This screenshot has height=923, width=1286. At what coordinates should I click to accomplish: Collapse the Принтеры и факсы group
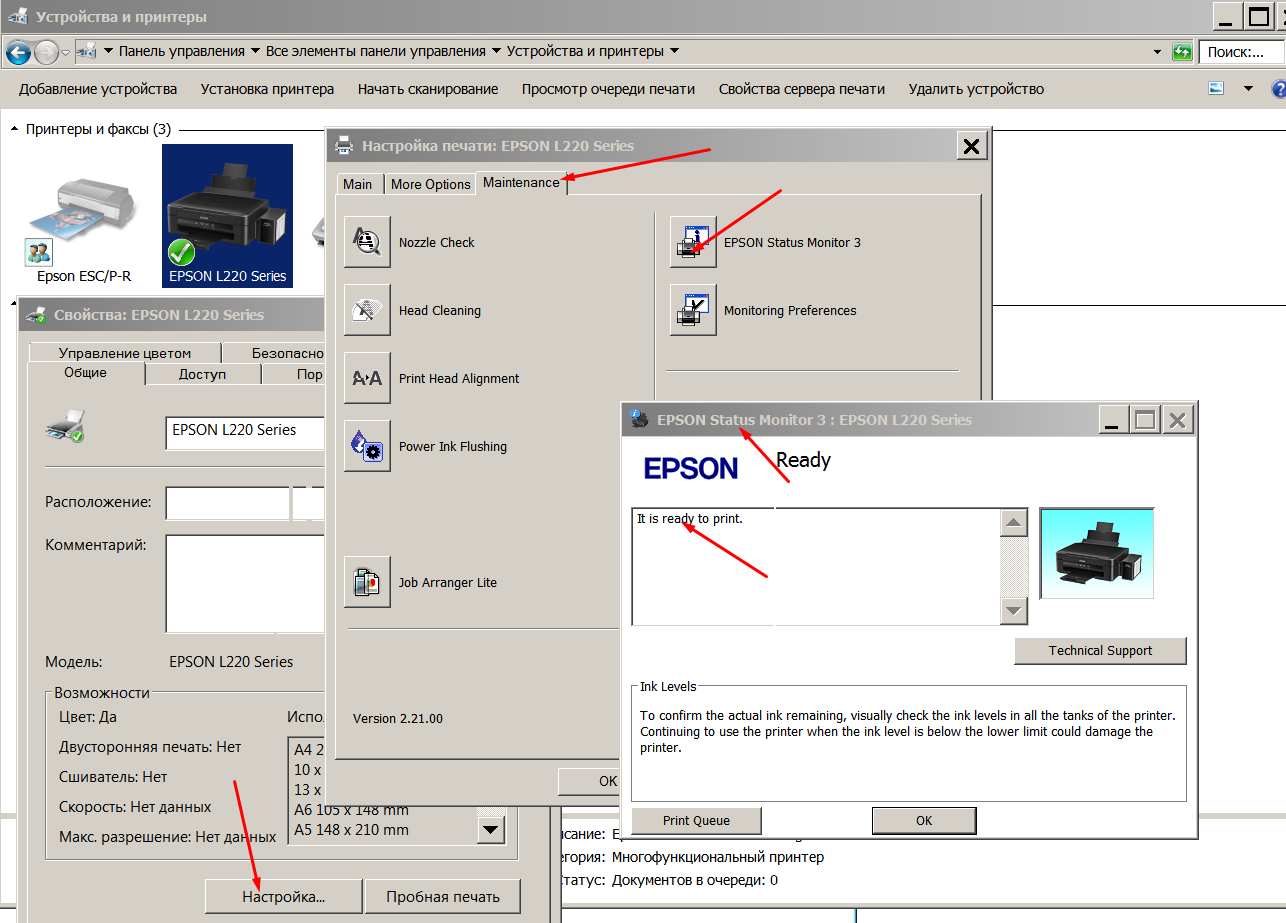(x=15, y=129)
